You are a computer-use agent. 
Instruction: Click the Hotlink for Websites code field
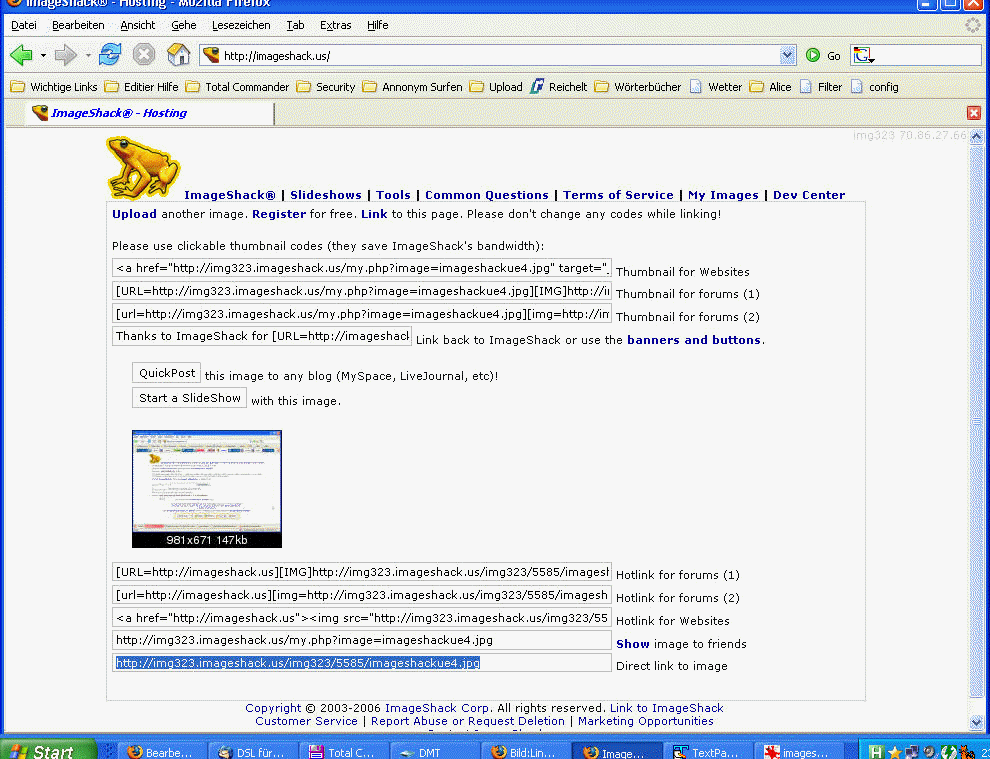coord(362,618)
